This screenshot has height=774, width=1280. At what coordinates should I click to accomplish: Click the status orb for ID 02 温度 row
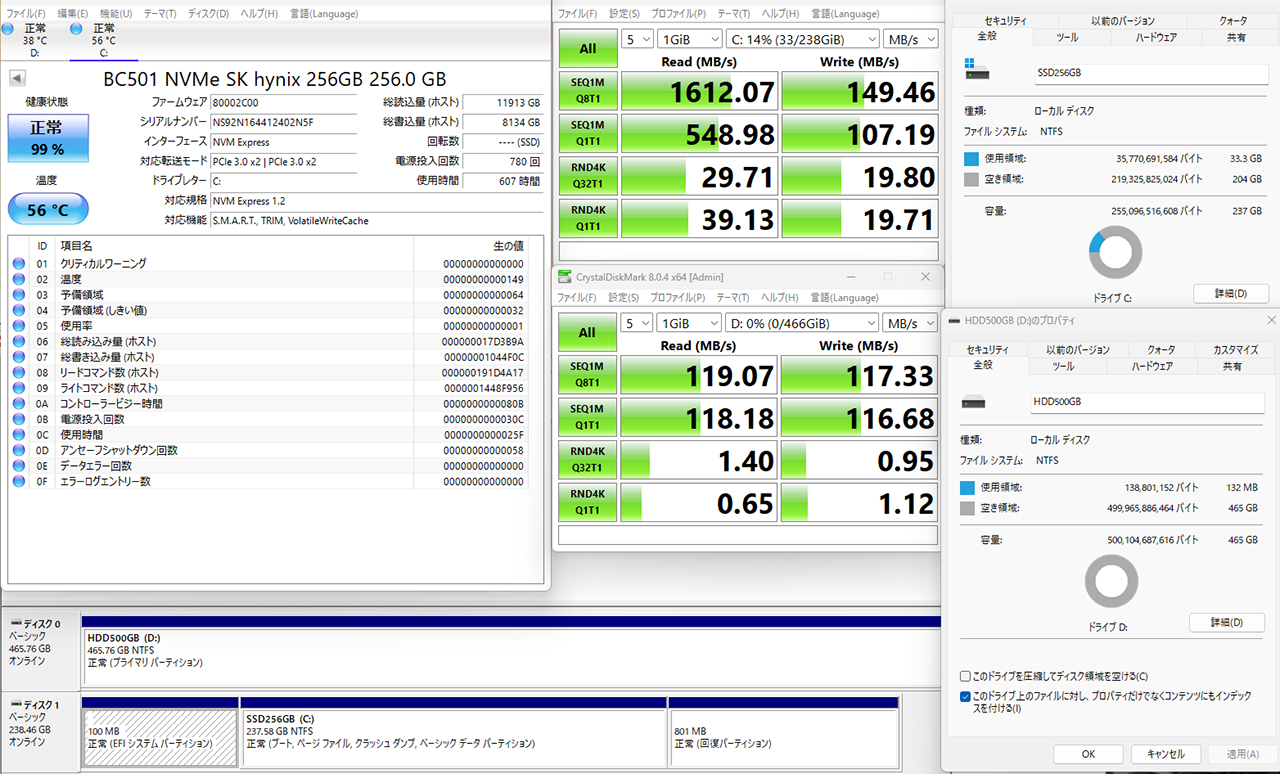19,279
